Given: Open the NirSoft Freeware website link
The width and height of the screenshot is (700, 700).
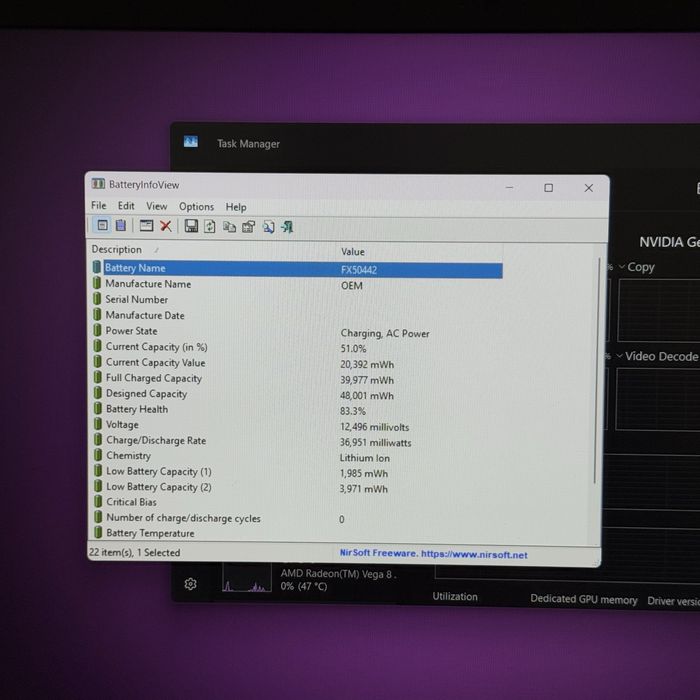Looking at the screenshot, I should [433, 554].
